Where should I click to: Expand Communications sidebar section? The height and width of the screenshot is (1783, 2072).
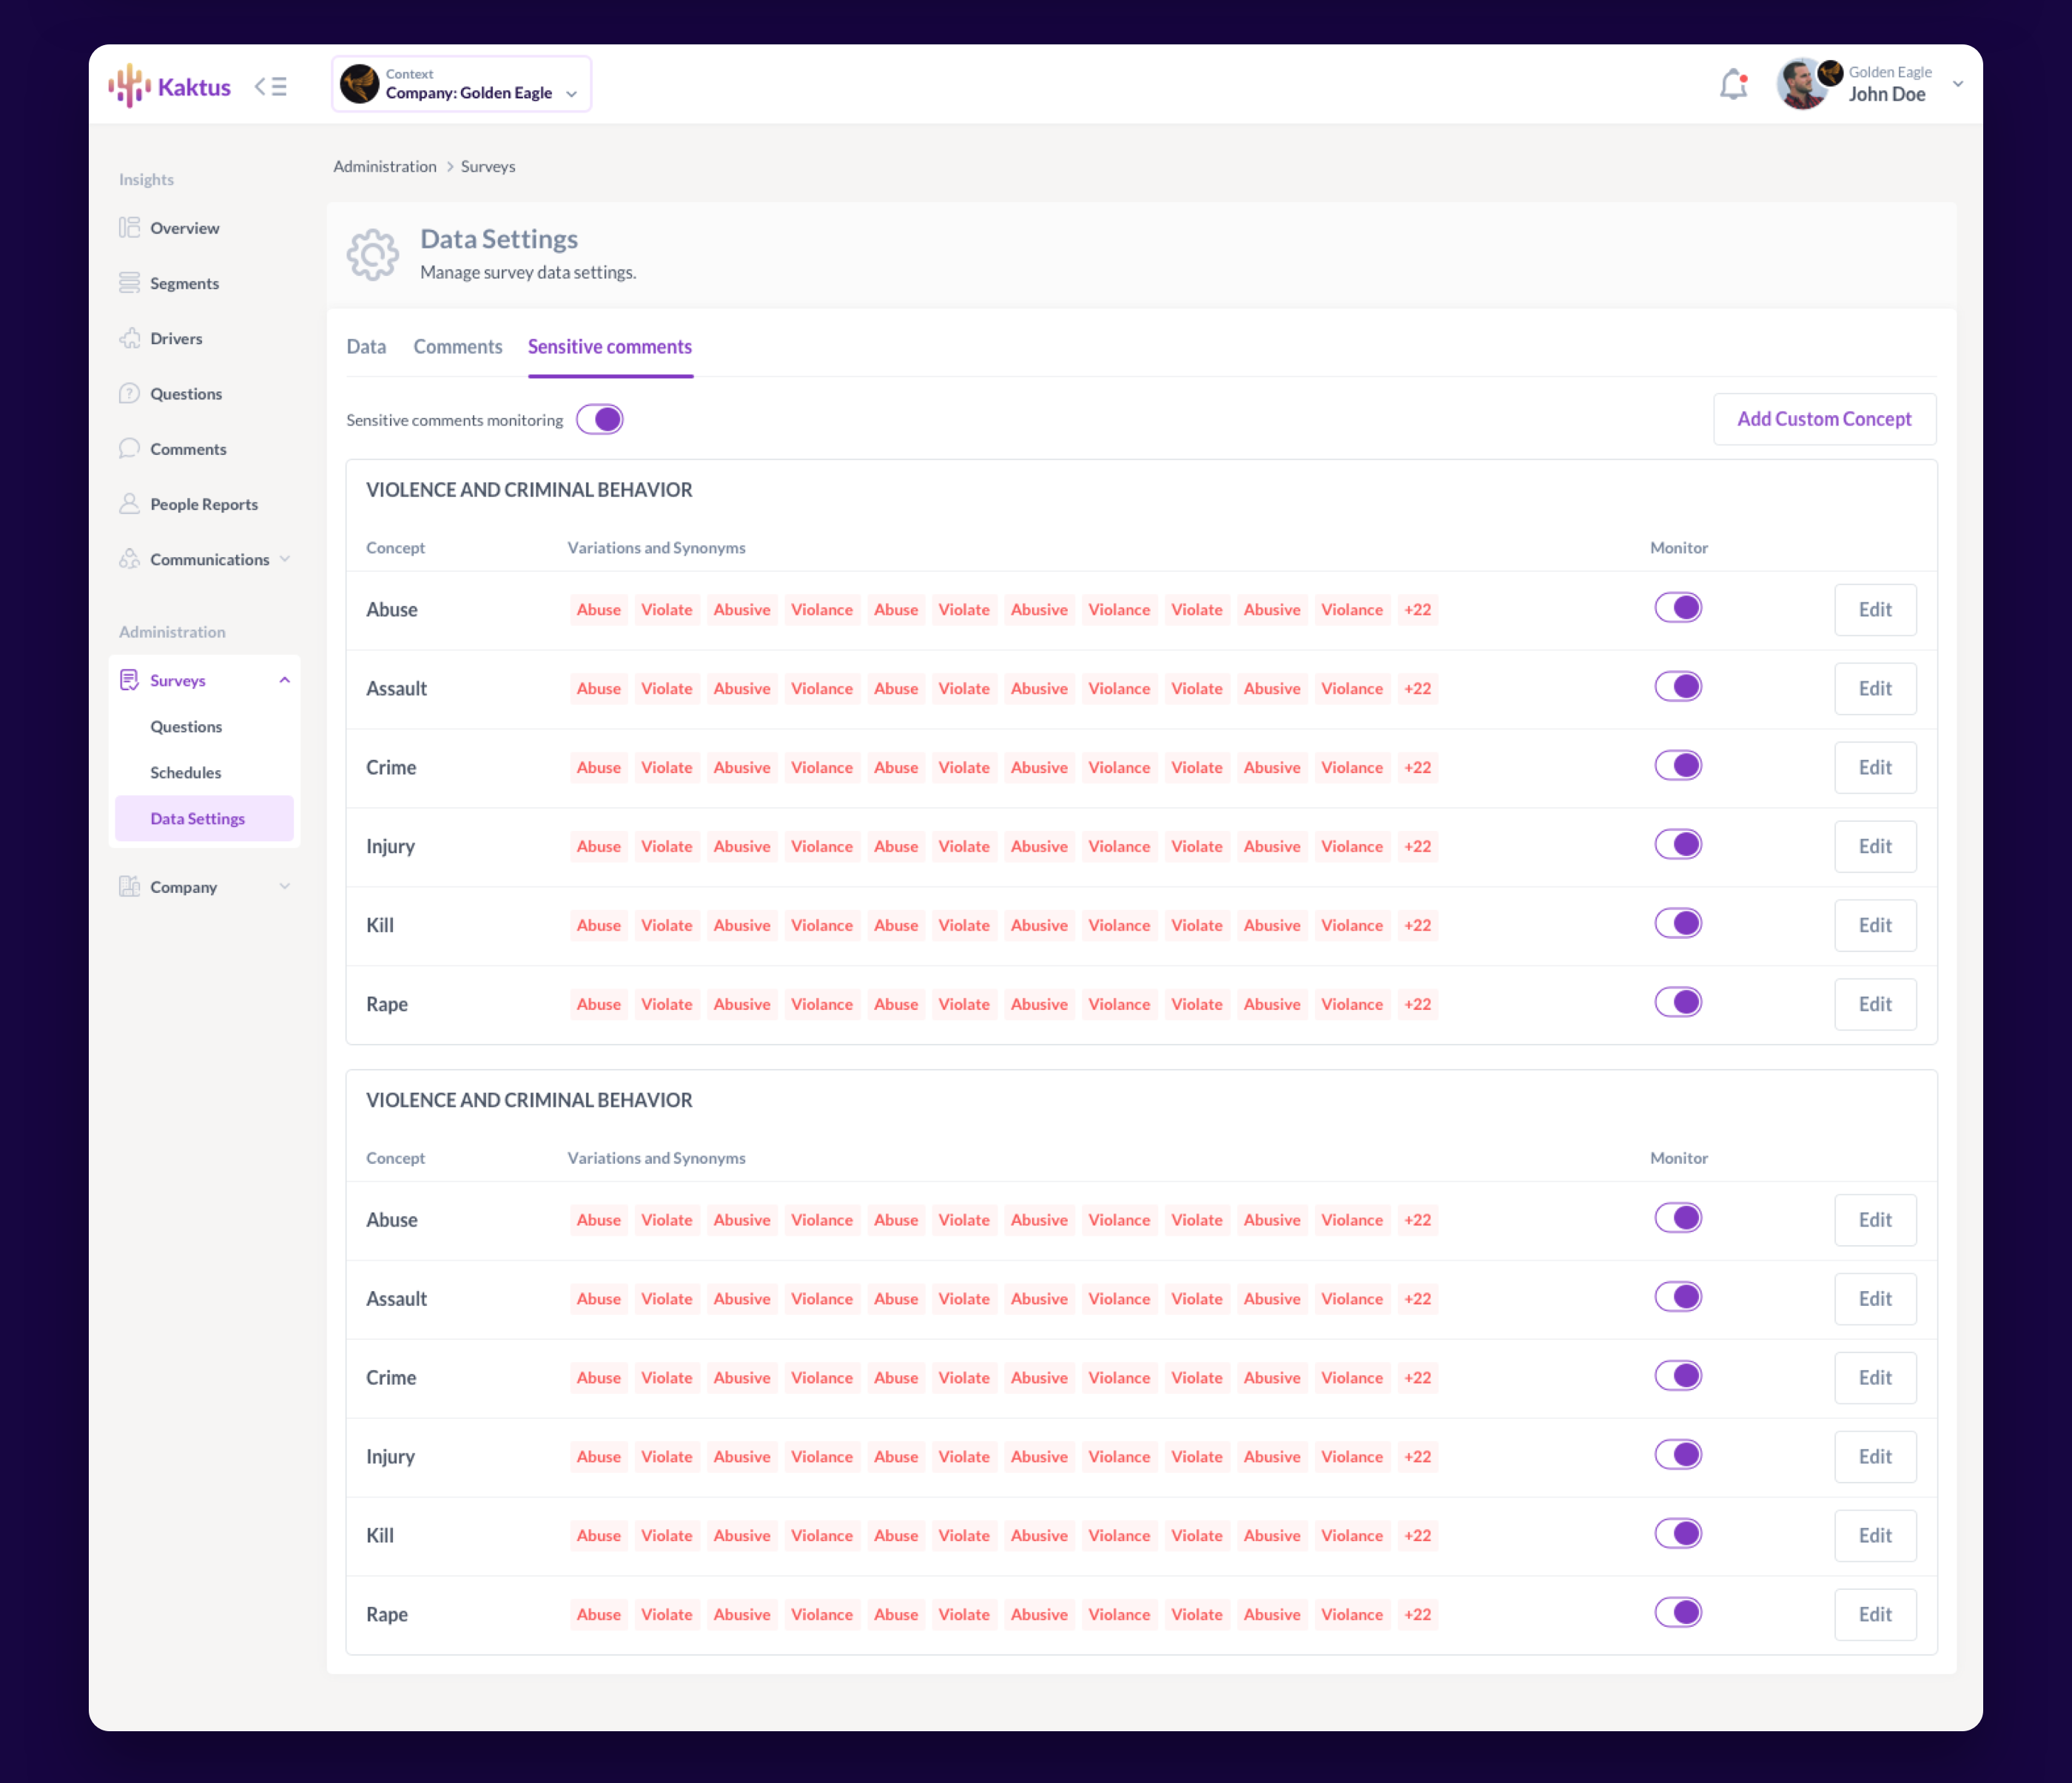pos(285,559)
